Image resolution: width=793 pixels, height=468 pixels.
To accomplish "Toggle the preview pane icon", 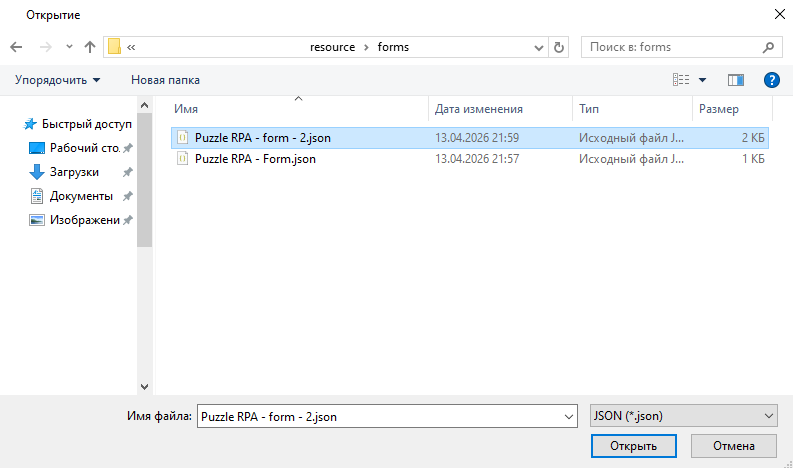I will 736,80.
